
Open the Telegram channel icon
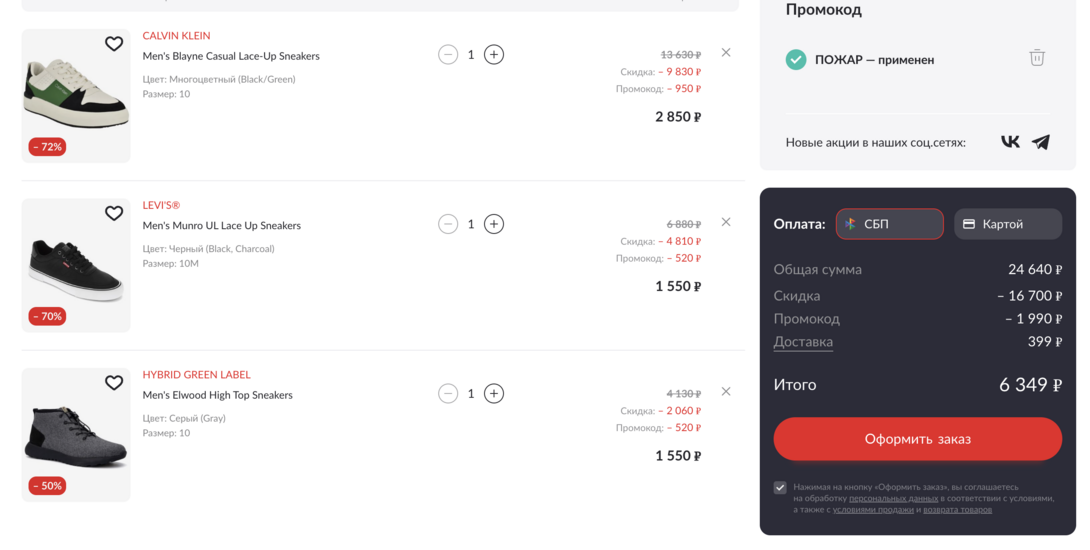click(1041, 142)
